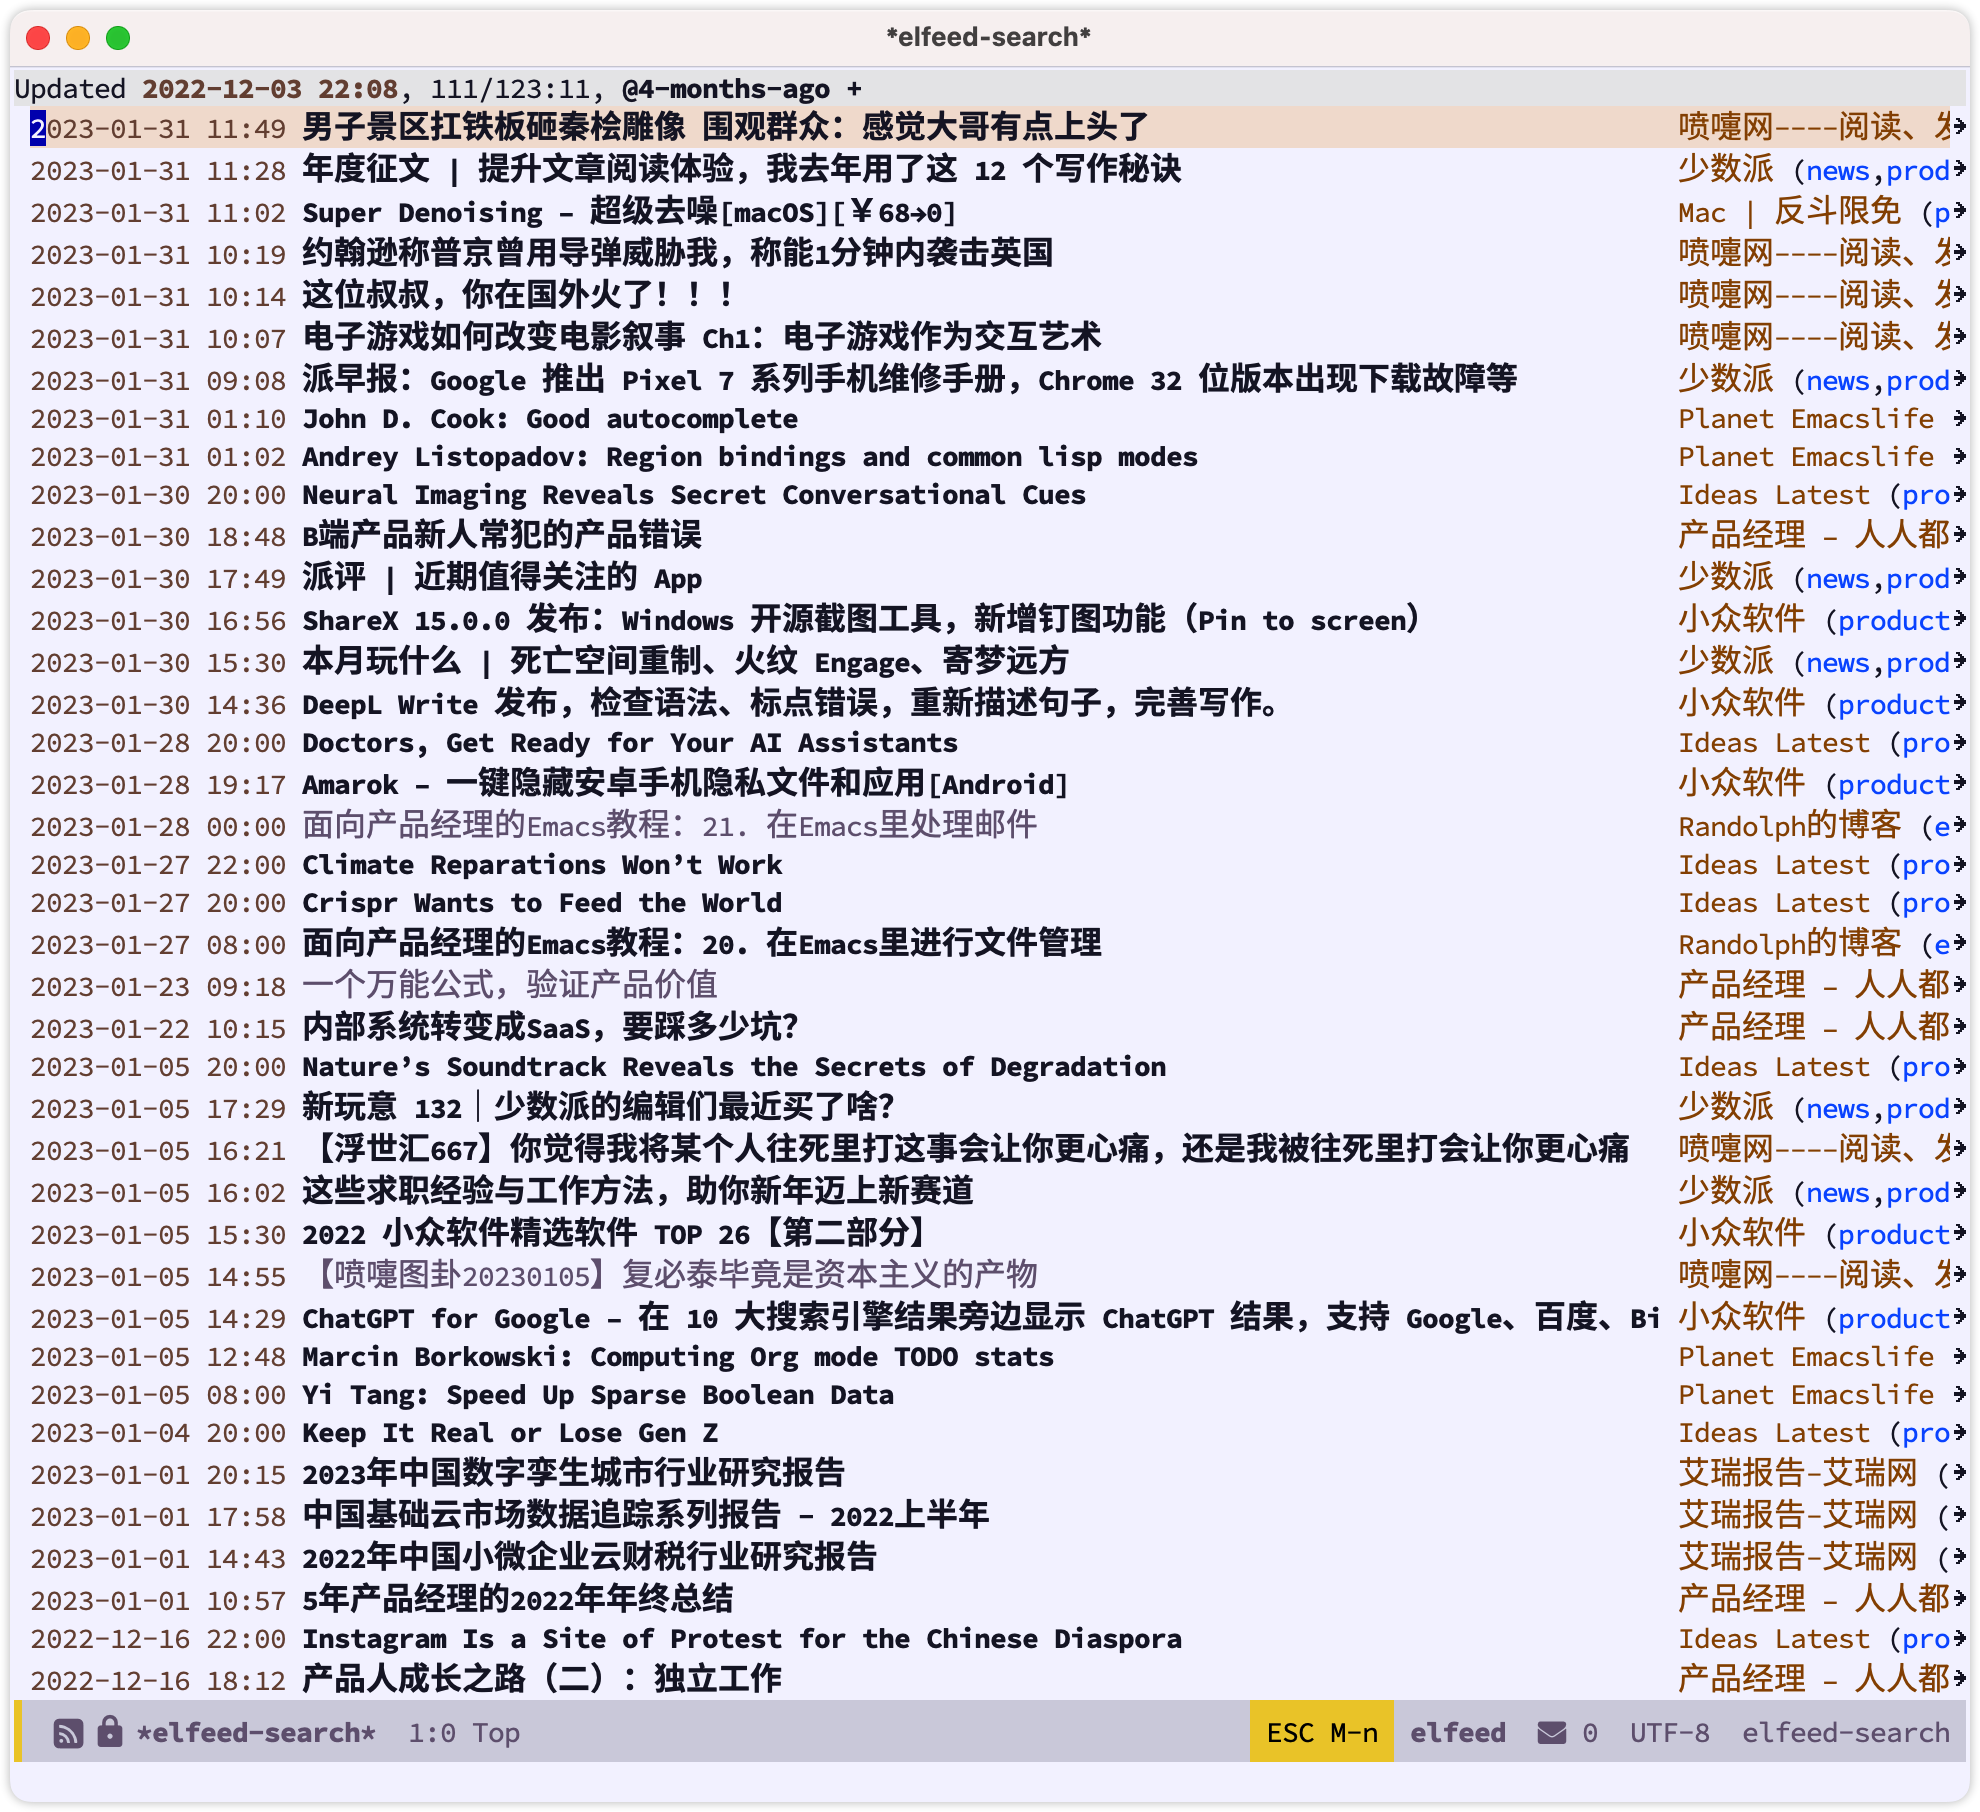The height and width of the screenshot is (1812, 1980).
Task: Select 派早报: Google 推出 Pixel 7 entry
Action: click(910, 380)
